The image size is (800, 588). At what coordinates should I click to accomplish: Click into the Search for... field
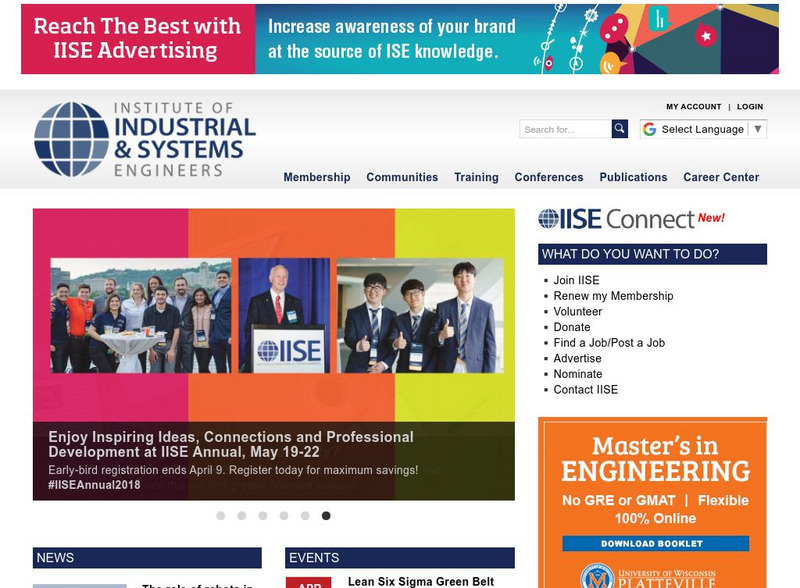(x=565, y=129)
